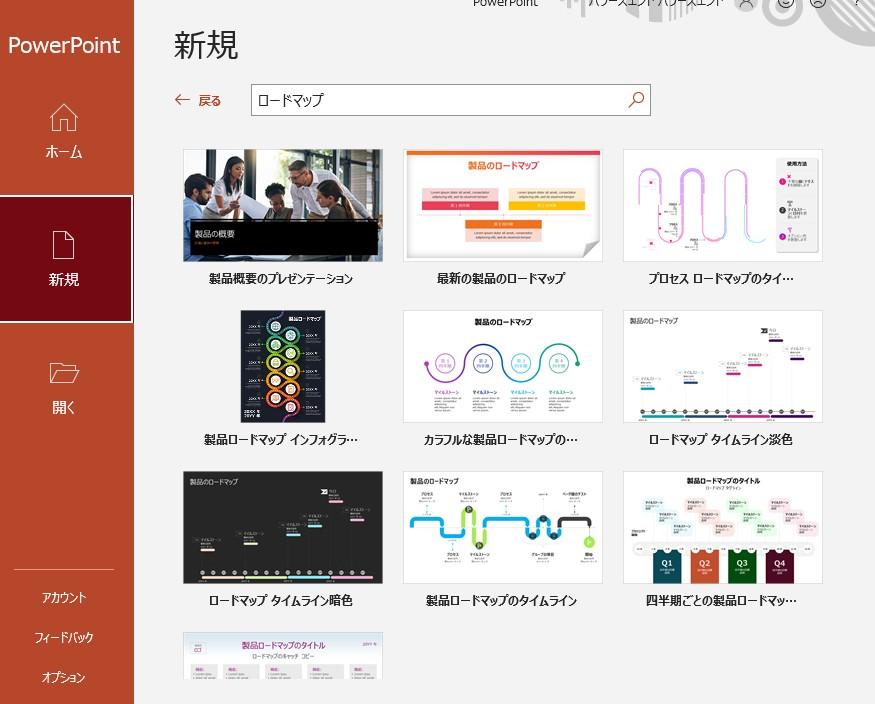The width and height of the screenshot is (875, 704).
Task: Open the 四半期ごとの製品ロードマップ template
Action: 722,527
